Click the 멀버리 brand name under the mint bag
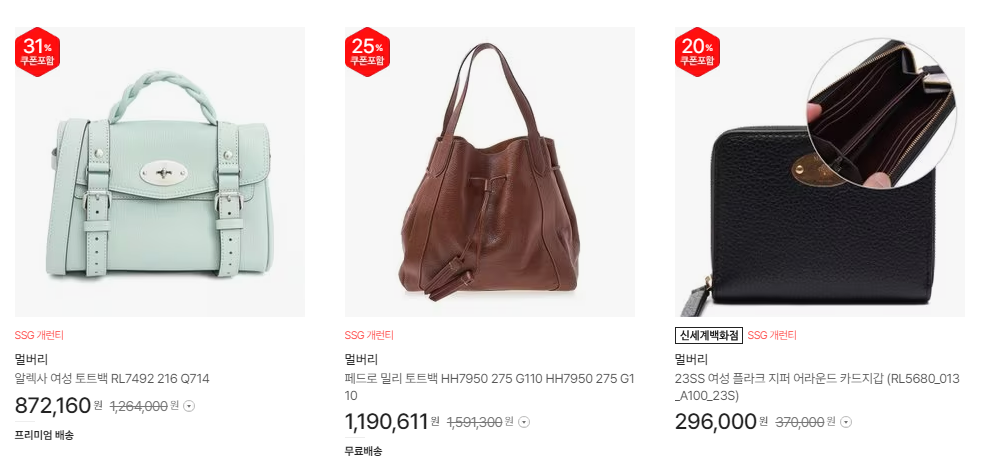 tap(31, 359)
